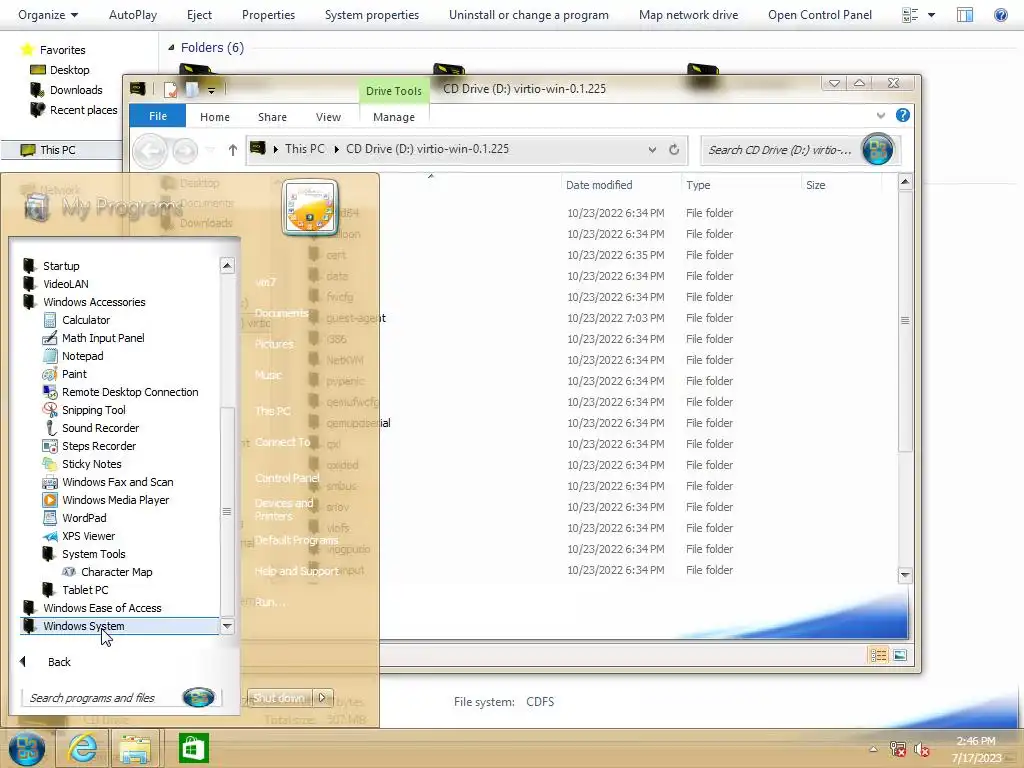The width and height of the screenshot is (1024, 768).
Task: Click Eject in background window toolbar
Action: pyautogui.click(x=199, y=14)
